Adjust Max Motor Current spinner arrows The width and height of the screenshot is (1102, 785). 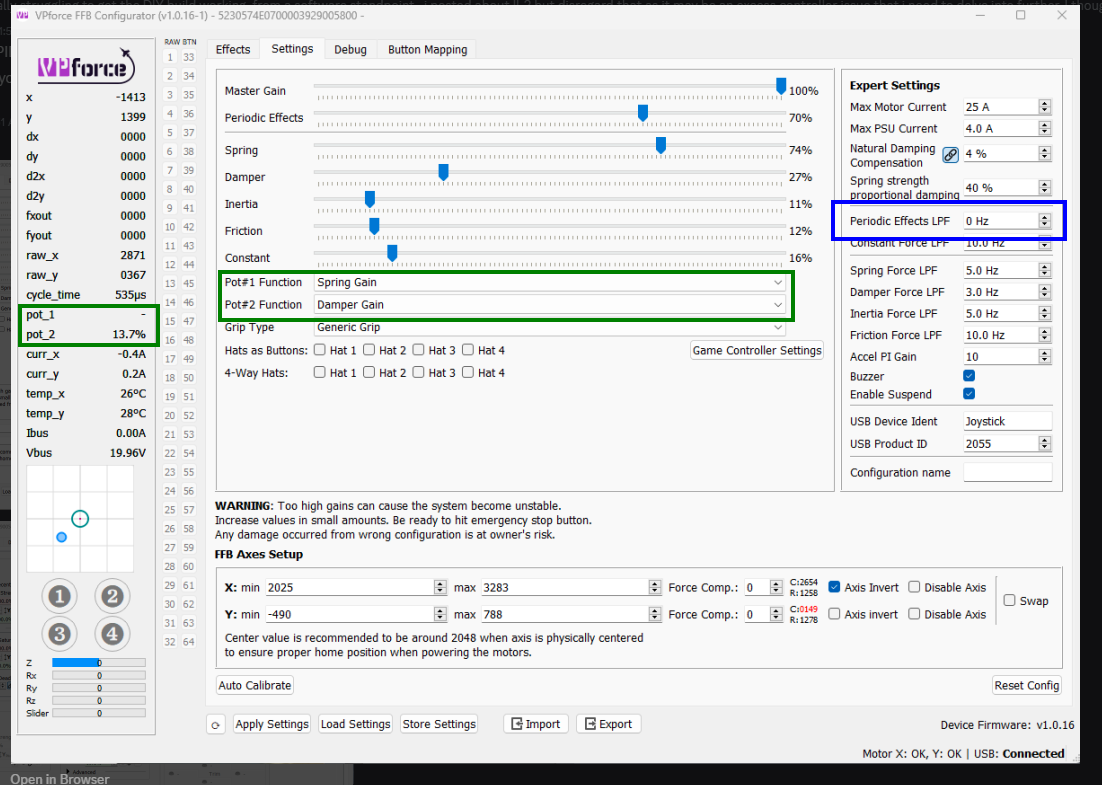(x=1045, y=107)
